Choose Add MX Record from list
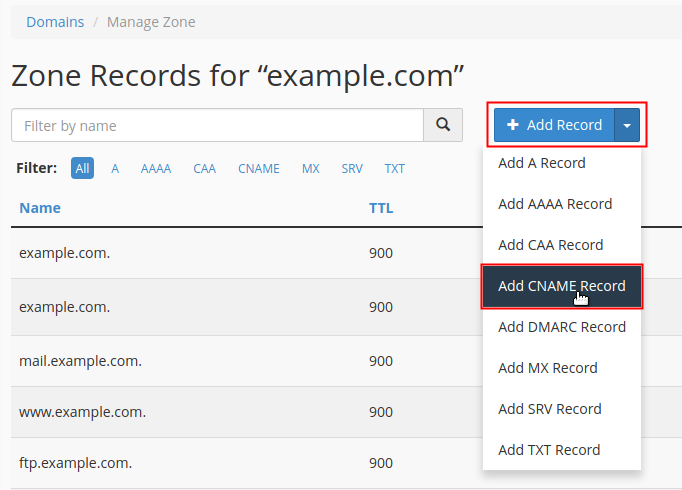 point(548,368)
